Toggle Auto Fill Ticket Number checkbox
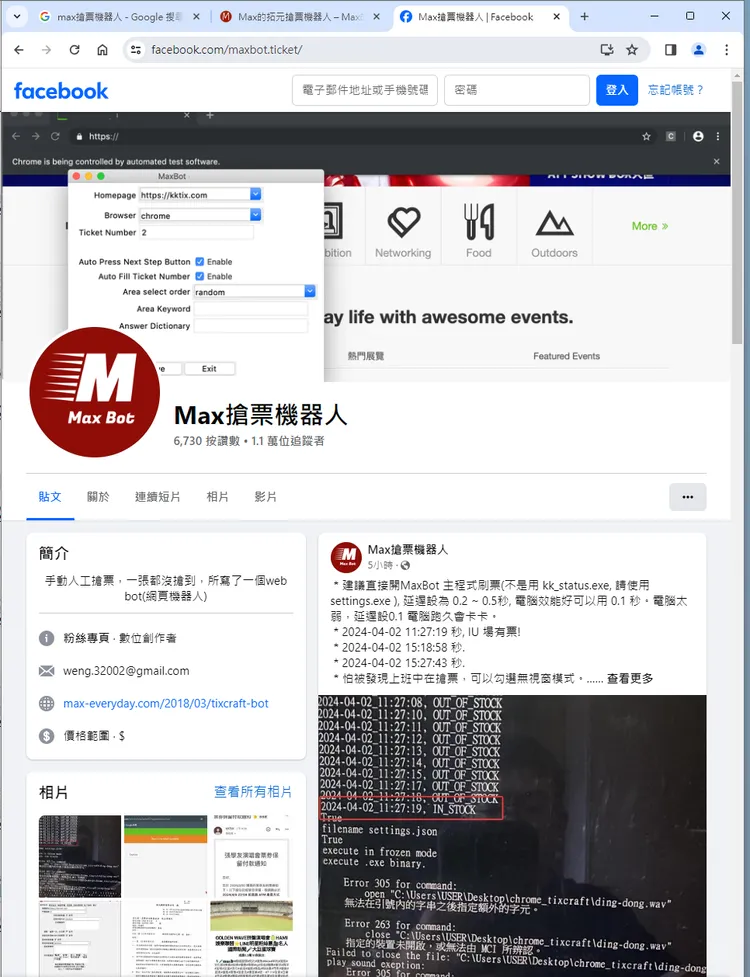 (x=200, y=276)
